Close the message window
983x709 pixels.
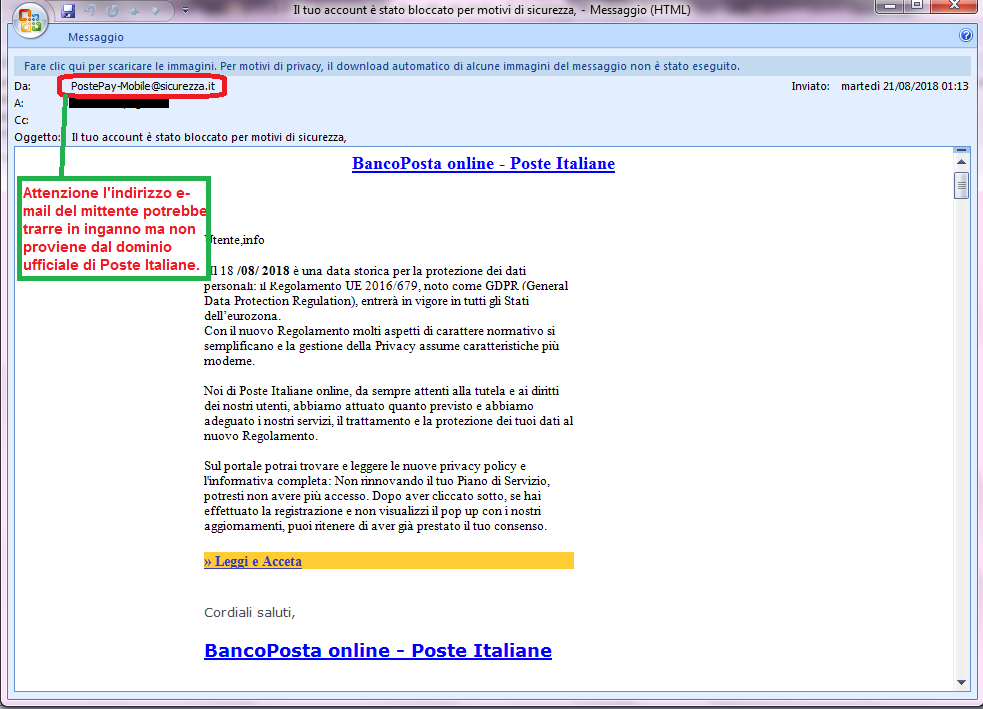point(954,6)
